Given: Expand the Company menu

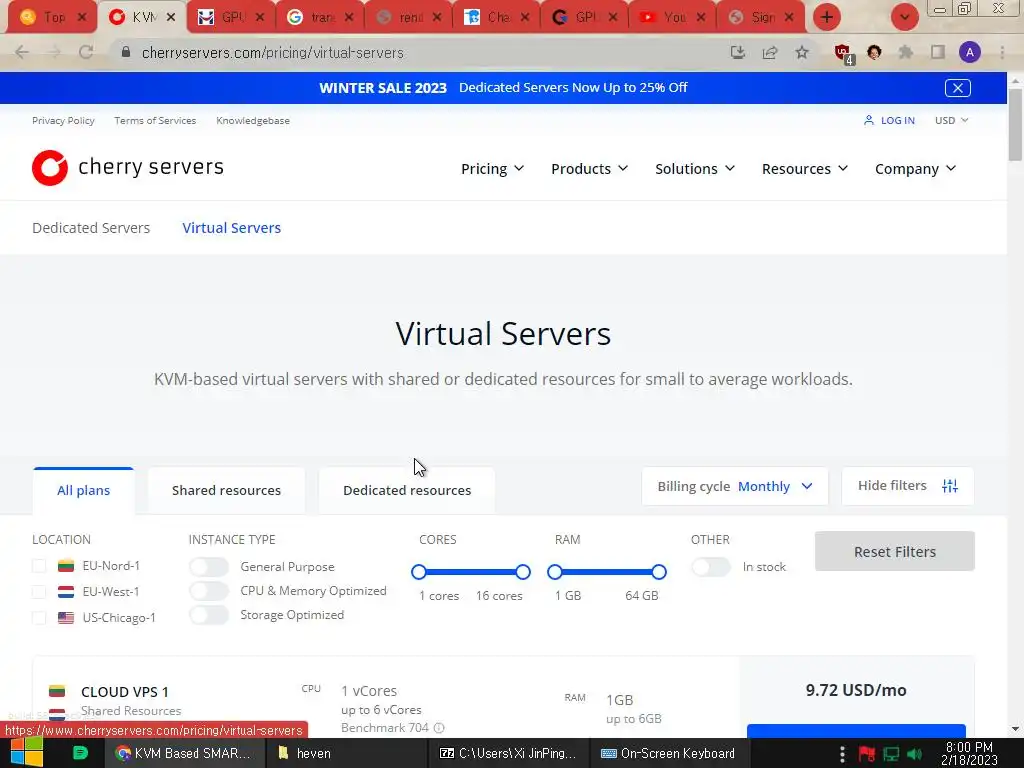Looking at the screenshot, I should point(915,168).
